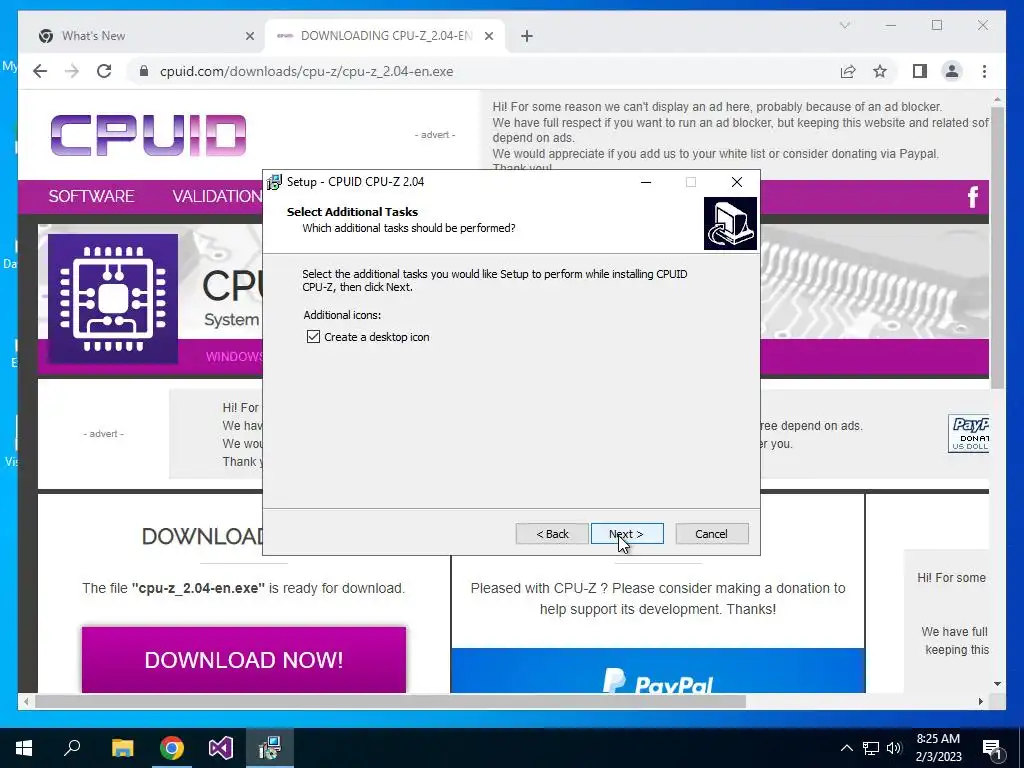
Task: Click the PayPal donate banner
Action: coord(658,671)
